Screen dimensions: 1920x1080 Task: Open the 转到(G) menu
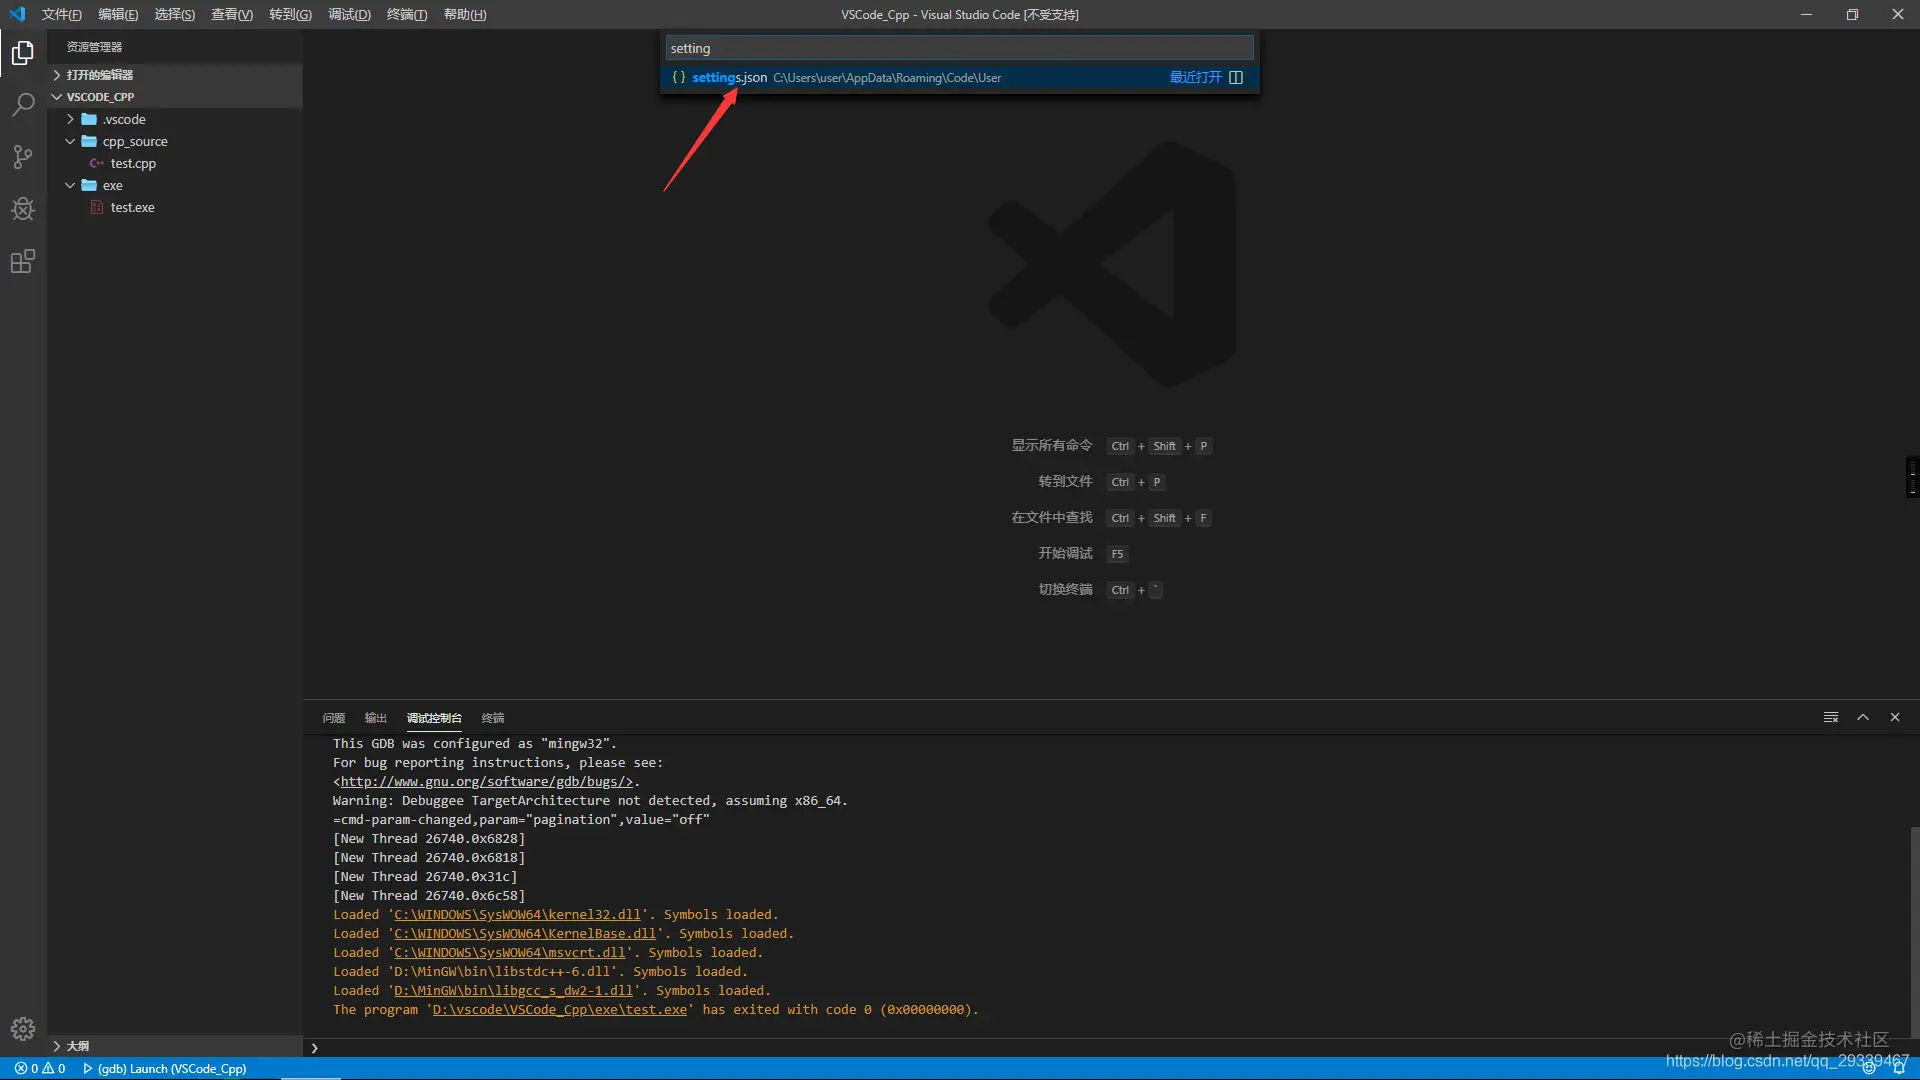(x=290, y=15)
